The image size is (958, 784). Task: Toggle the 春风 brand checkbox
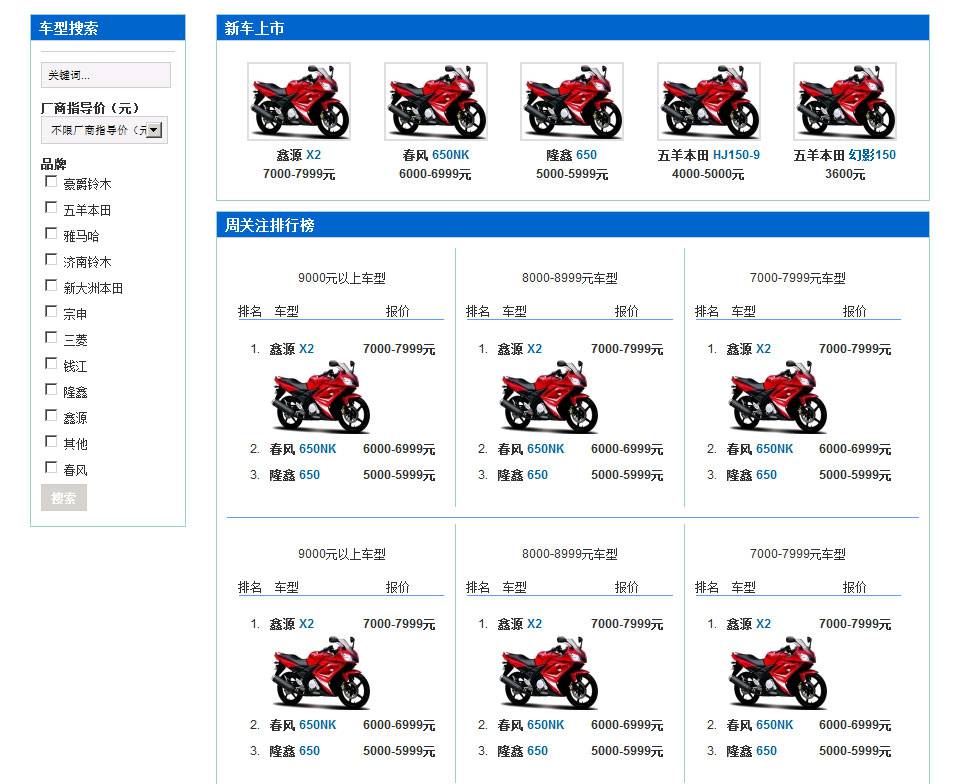pyautogui.click(x=51, y=468)
